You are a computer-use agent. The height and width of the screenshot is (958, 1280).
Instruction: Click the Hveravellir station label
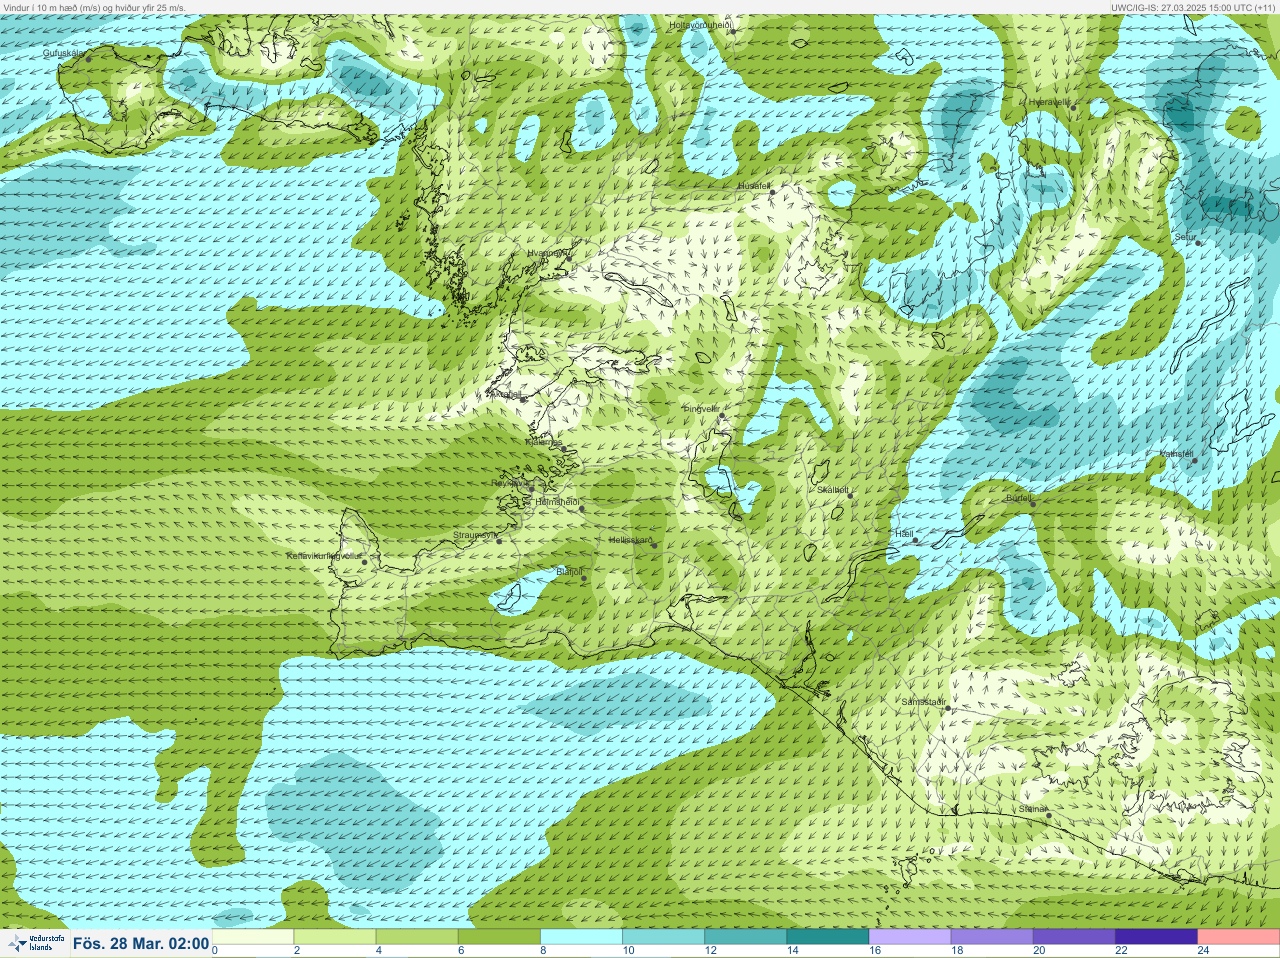pos(1050,102)
